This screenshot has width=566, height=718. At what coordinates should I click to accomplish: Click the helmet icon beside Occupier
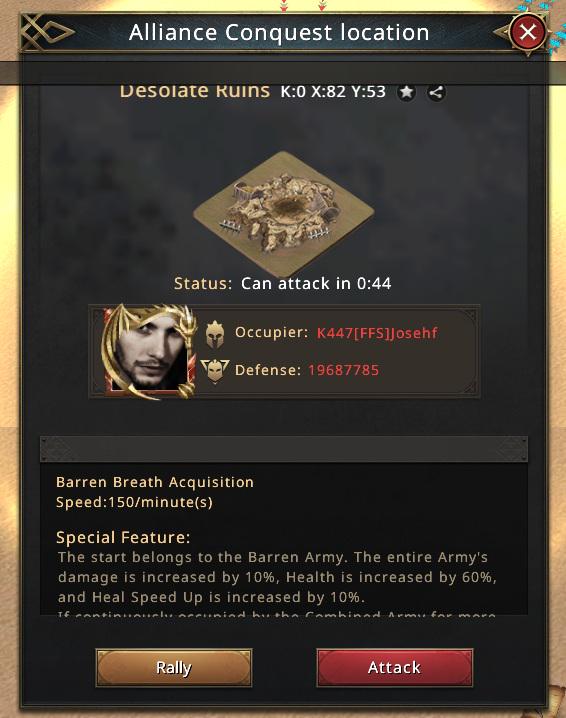pyautogui.click(x=215, y=334)
